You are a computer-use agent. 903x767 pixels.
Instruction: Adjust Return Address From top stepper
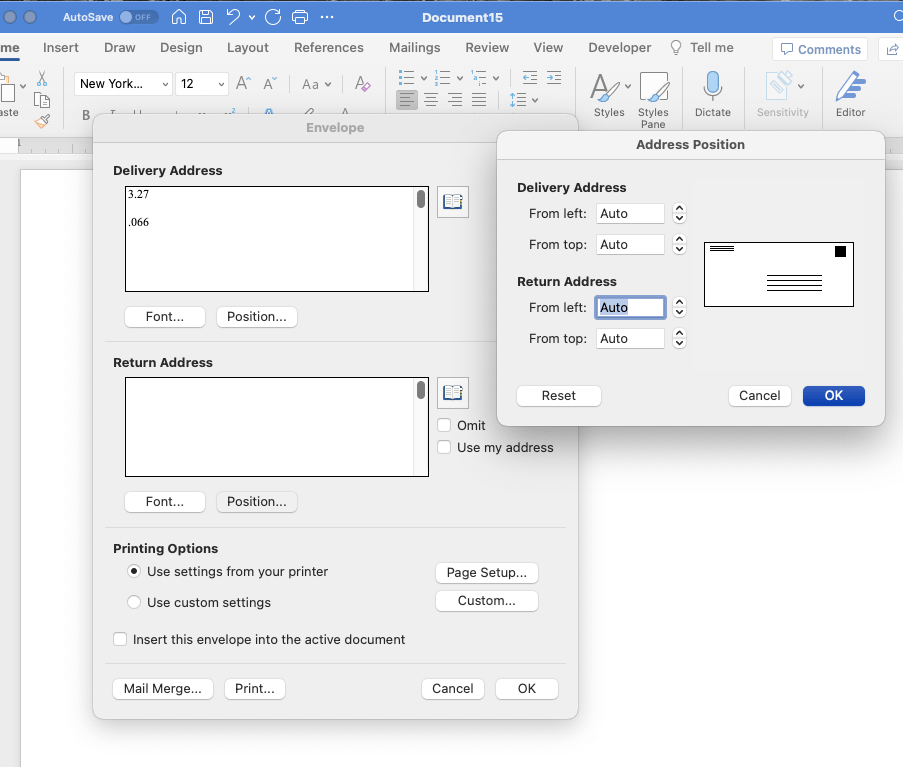680,339
